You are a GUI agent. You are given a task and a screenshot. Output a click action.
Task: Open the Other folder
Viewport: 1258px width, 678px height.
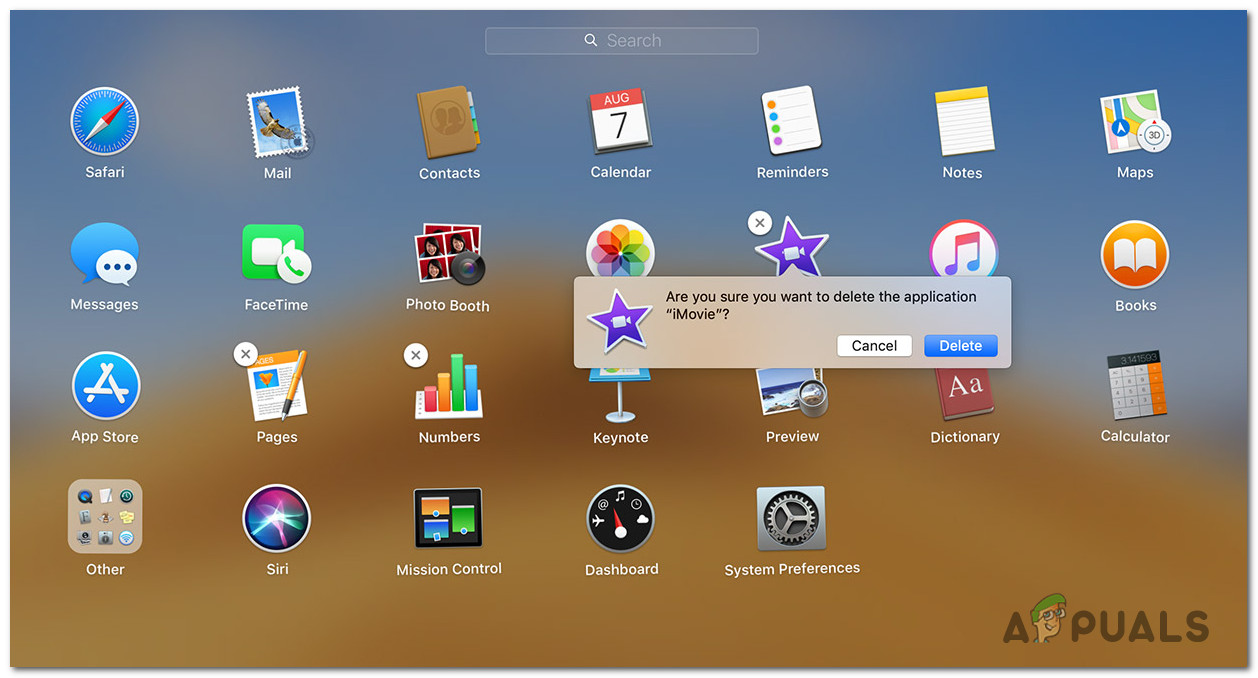point(105,517)
